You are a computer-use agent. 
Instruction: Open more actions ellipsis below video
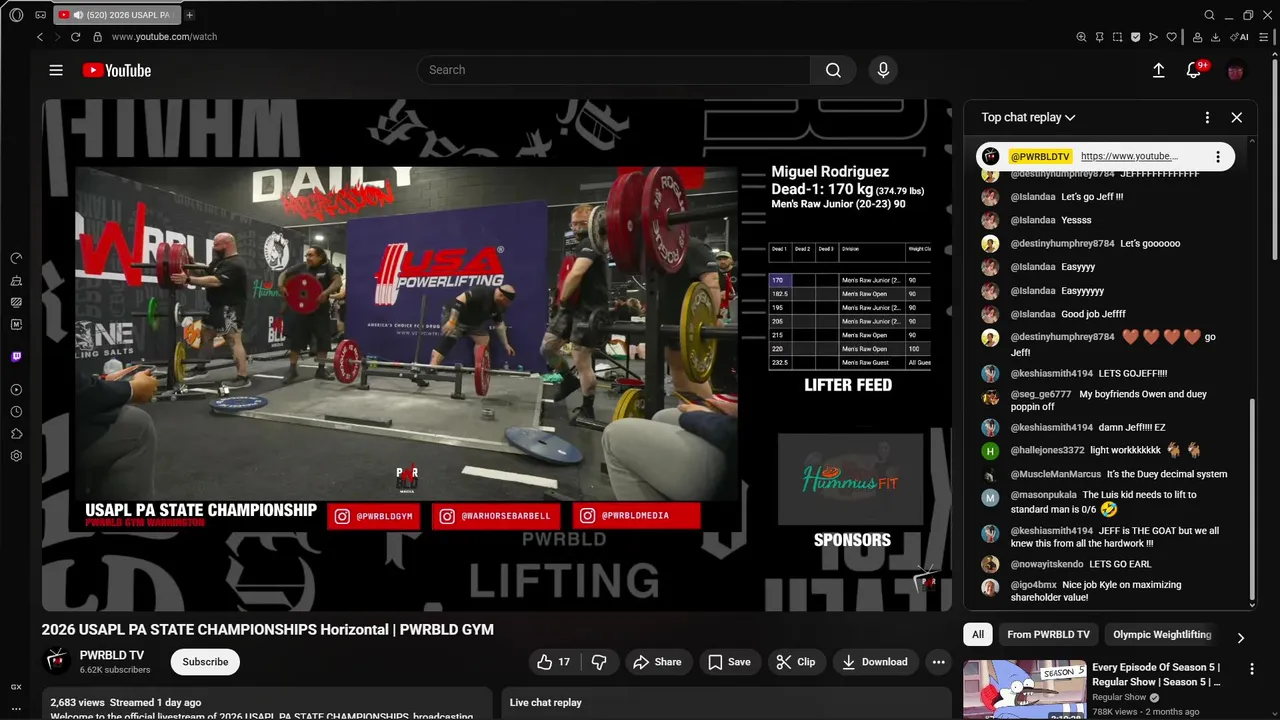(x=938, y=662)
